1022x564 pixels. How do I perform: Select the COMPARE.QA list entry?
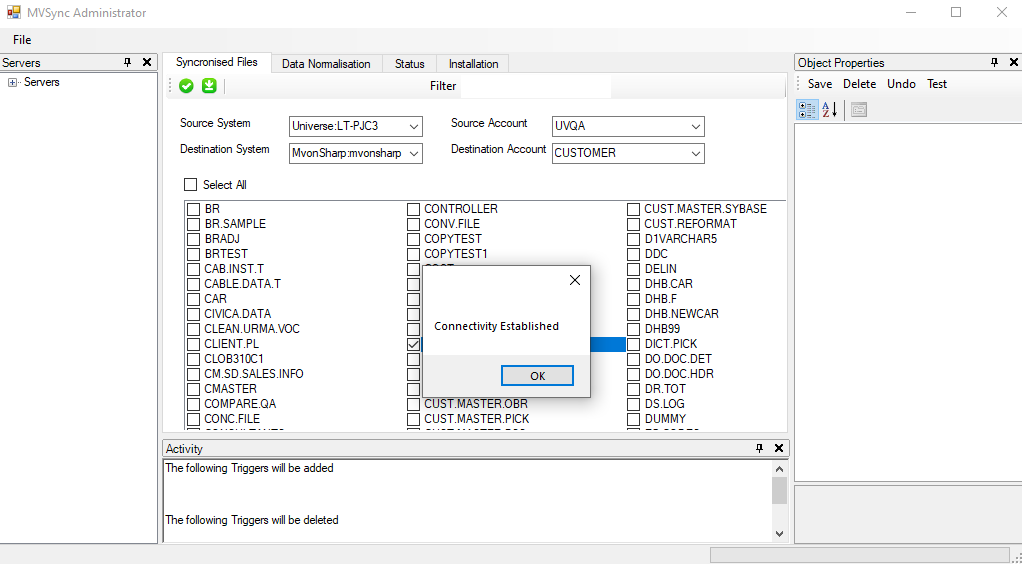point(240,404)
